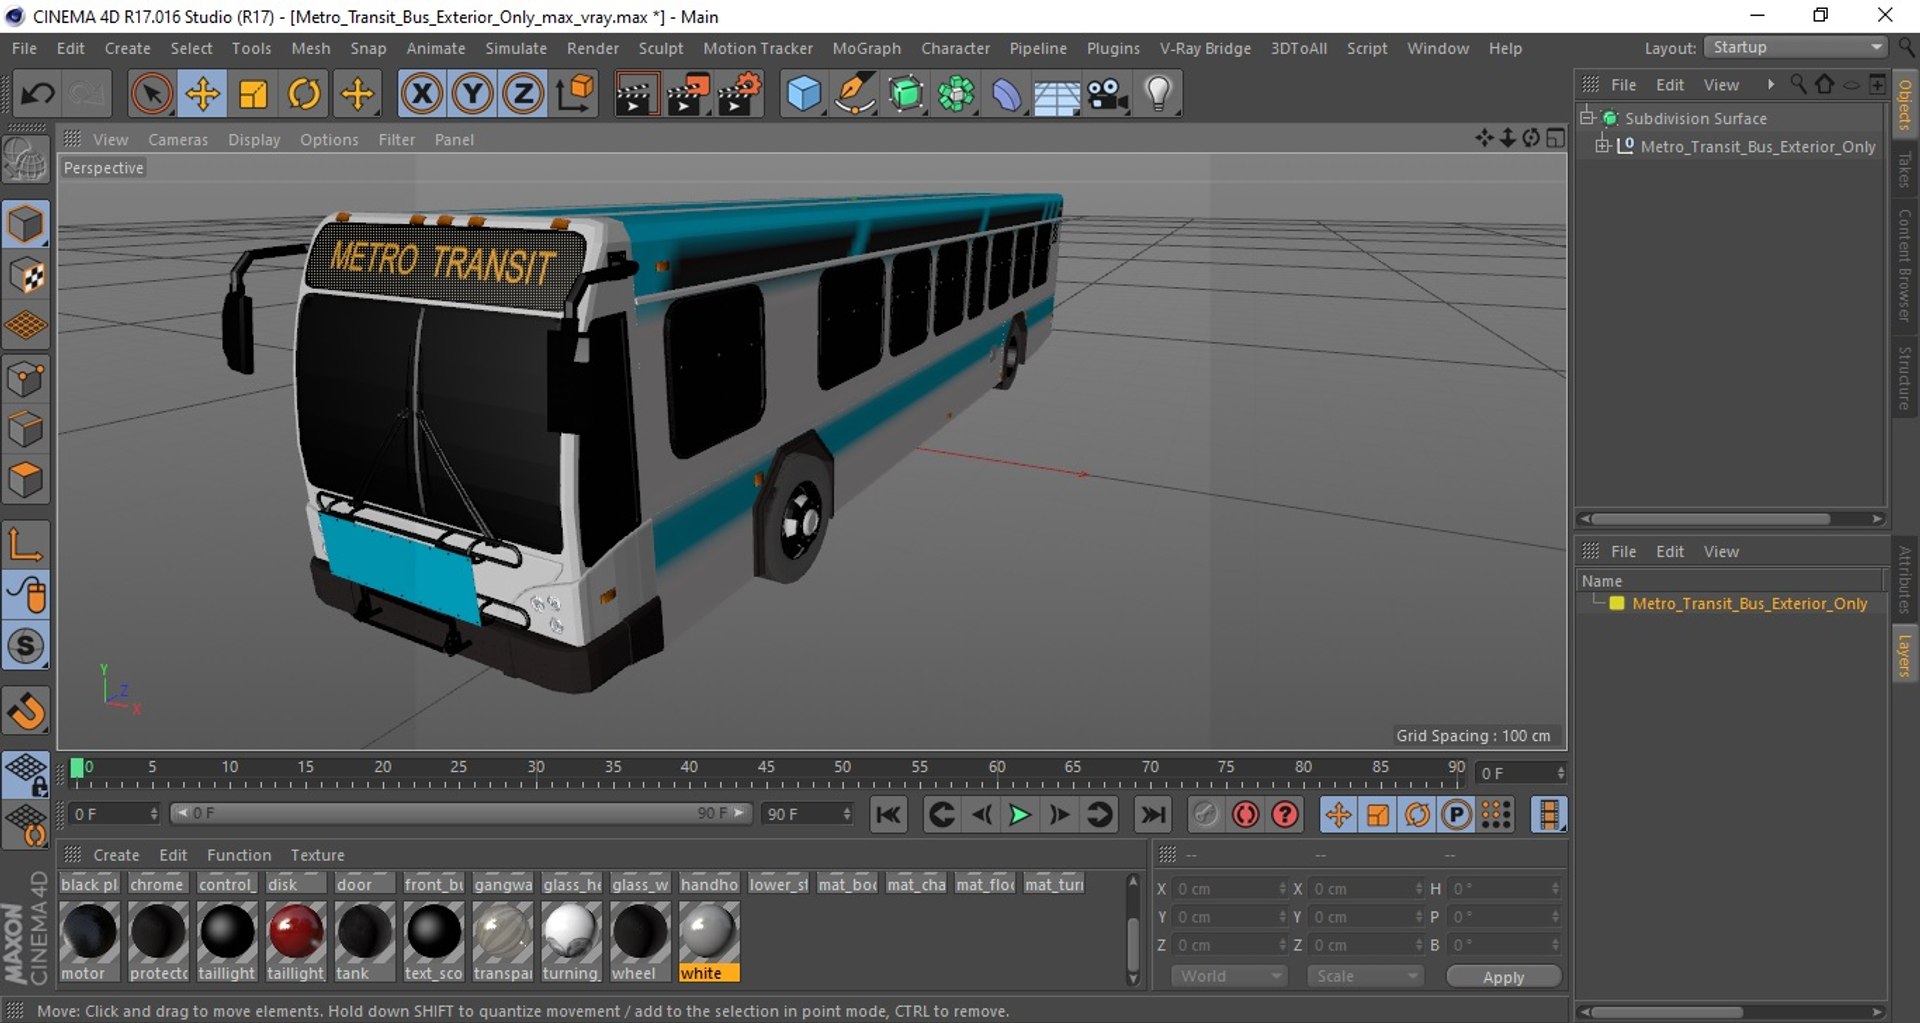1920x1023 pixels.
Task: Open viewport Cameras menu
Action: (178, 140)
